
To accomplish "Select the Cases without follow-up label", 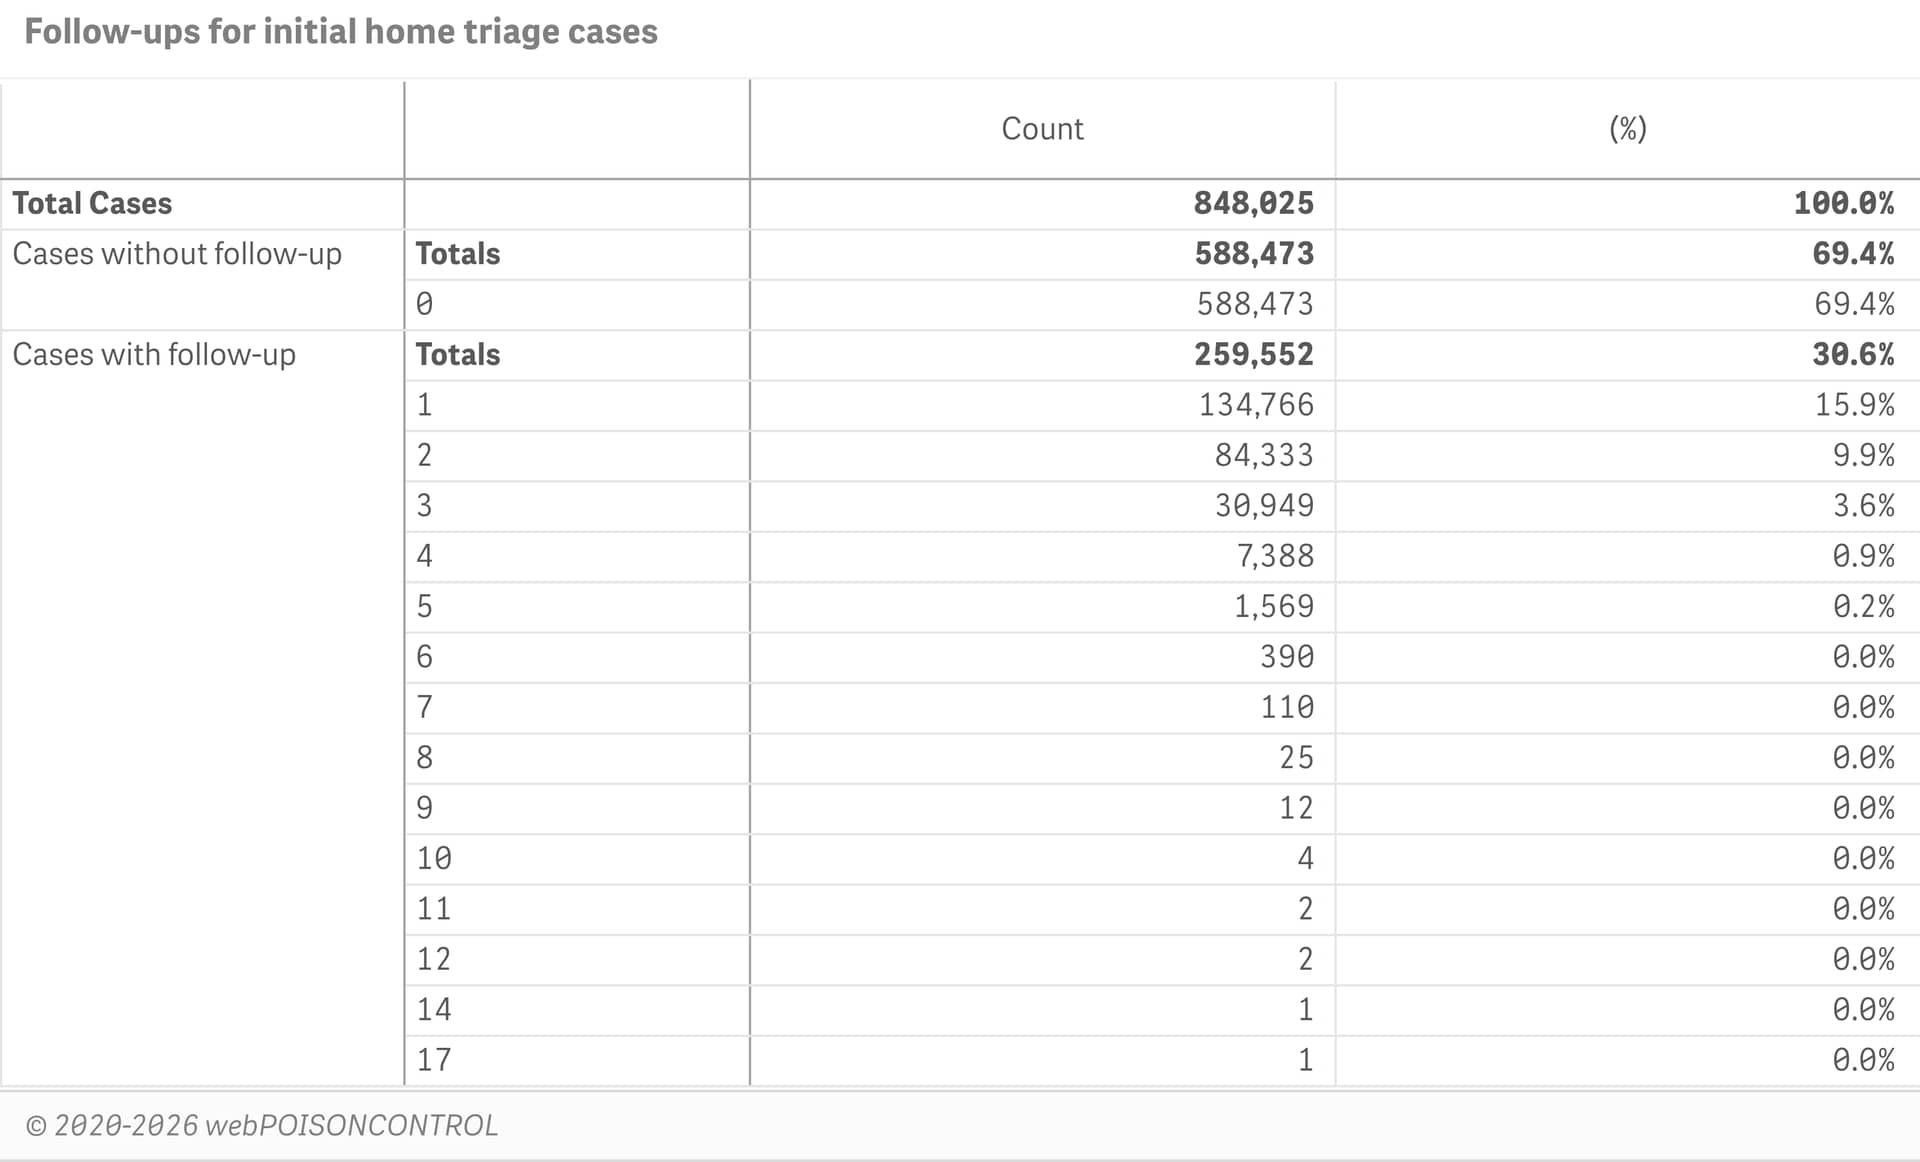I will click(177, 254).
